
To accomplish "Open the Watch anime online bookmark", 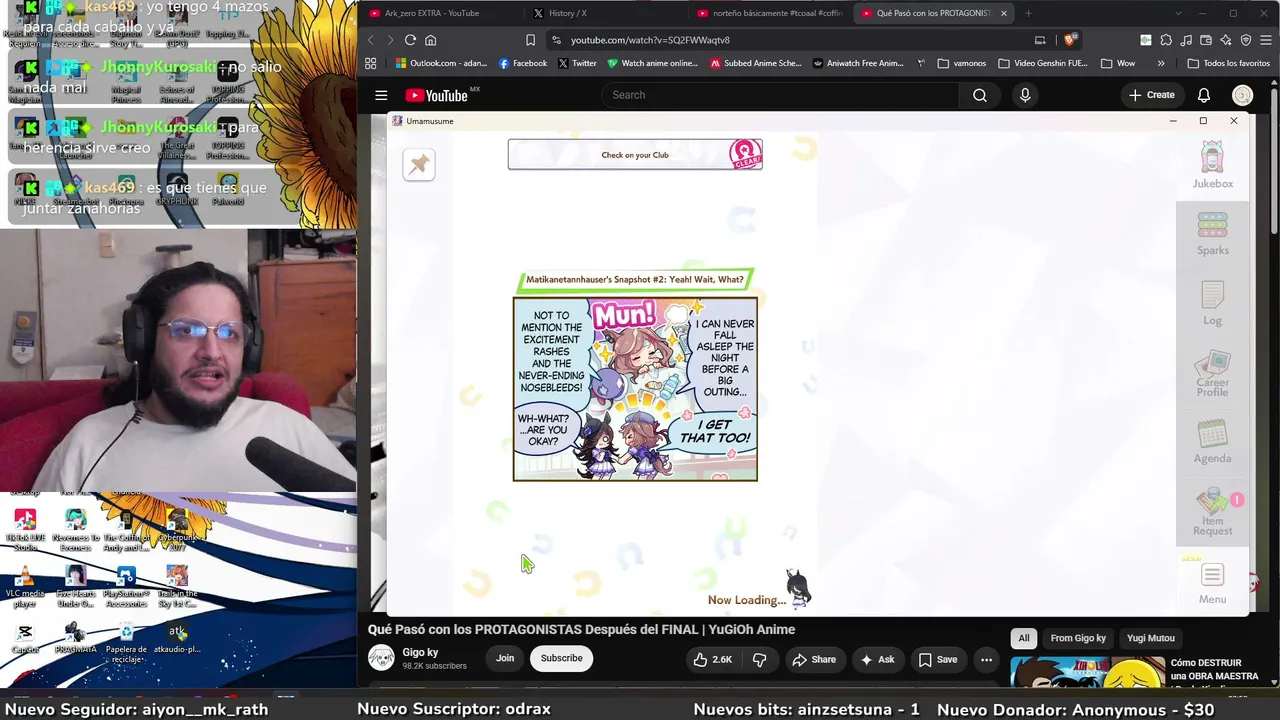I will point(654,63).
